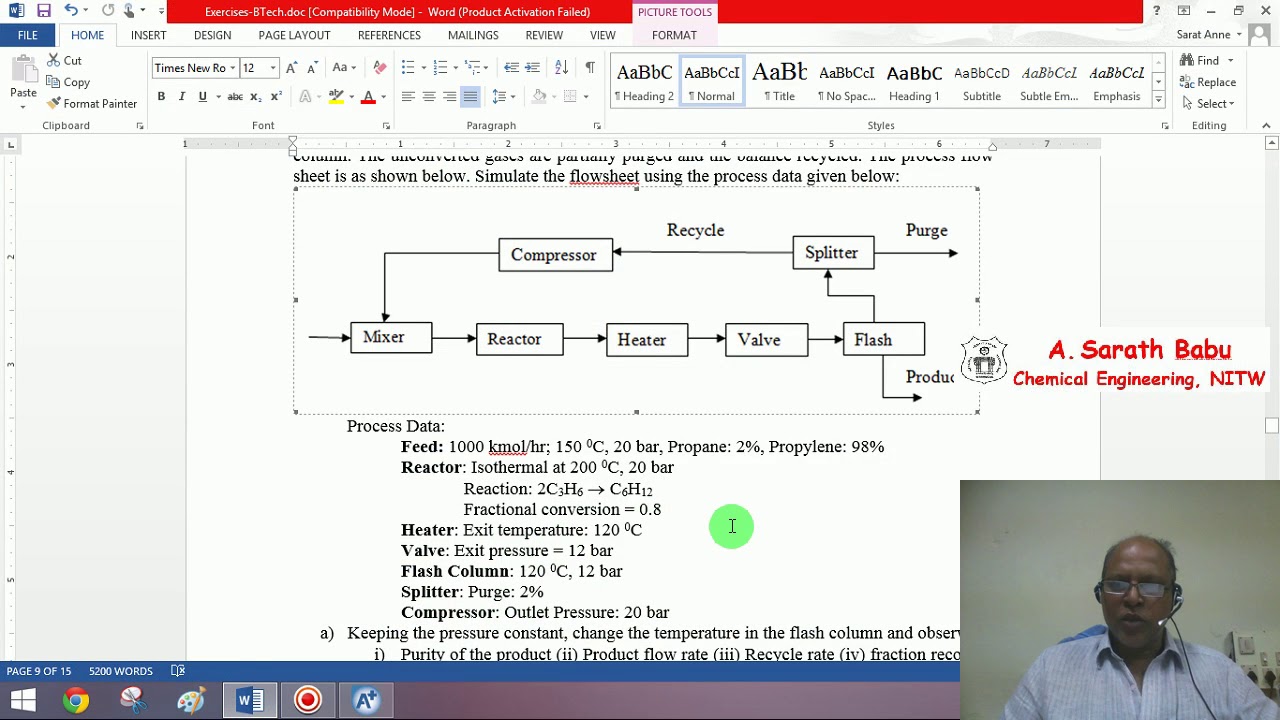
Task: Decrease paragraph indent
Action: coord(511,67)
